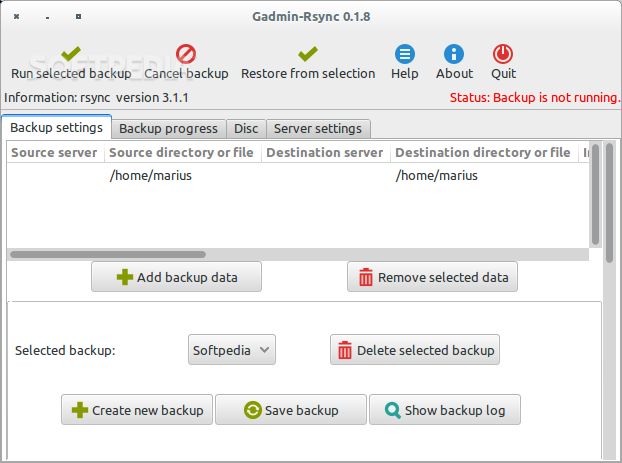The height and width of the screenshot is (463, 622).
Task: Close the Gadmin-Rsync window
Action: click(x=16, y=17)
